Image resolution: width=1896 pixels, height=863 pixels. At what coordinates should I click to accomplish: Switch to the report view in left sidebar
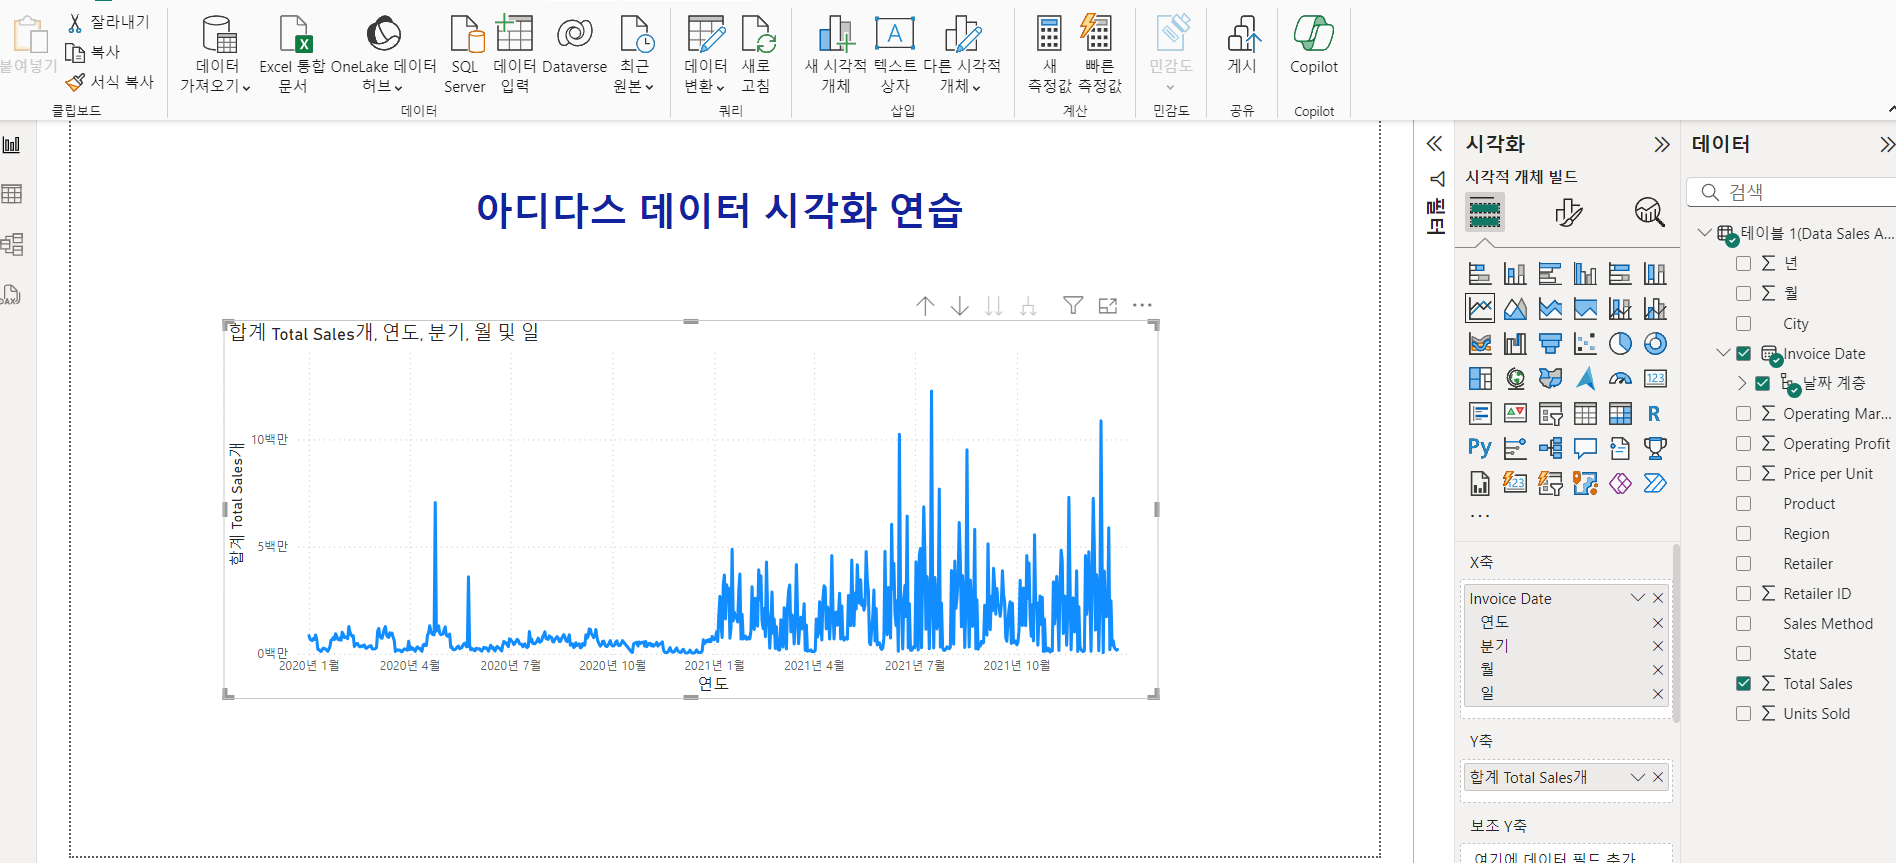[x=12, y=145]
